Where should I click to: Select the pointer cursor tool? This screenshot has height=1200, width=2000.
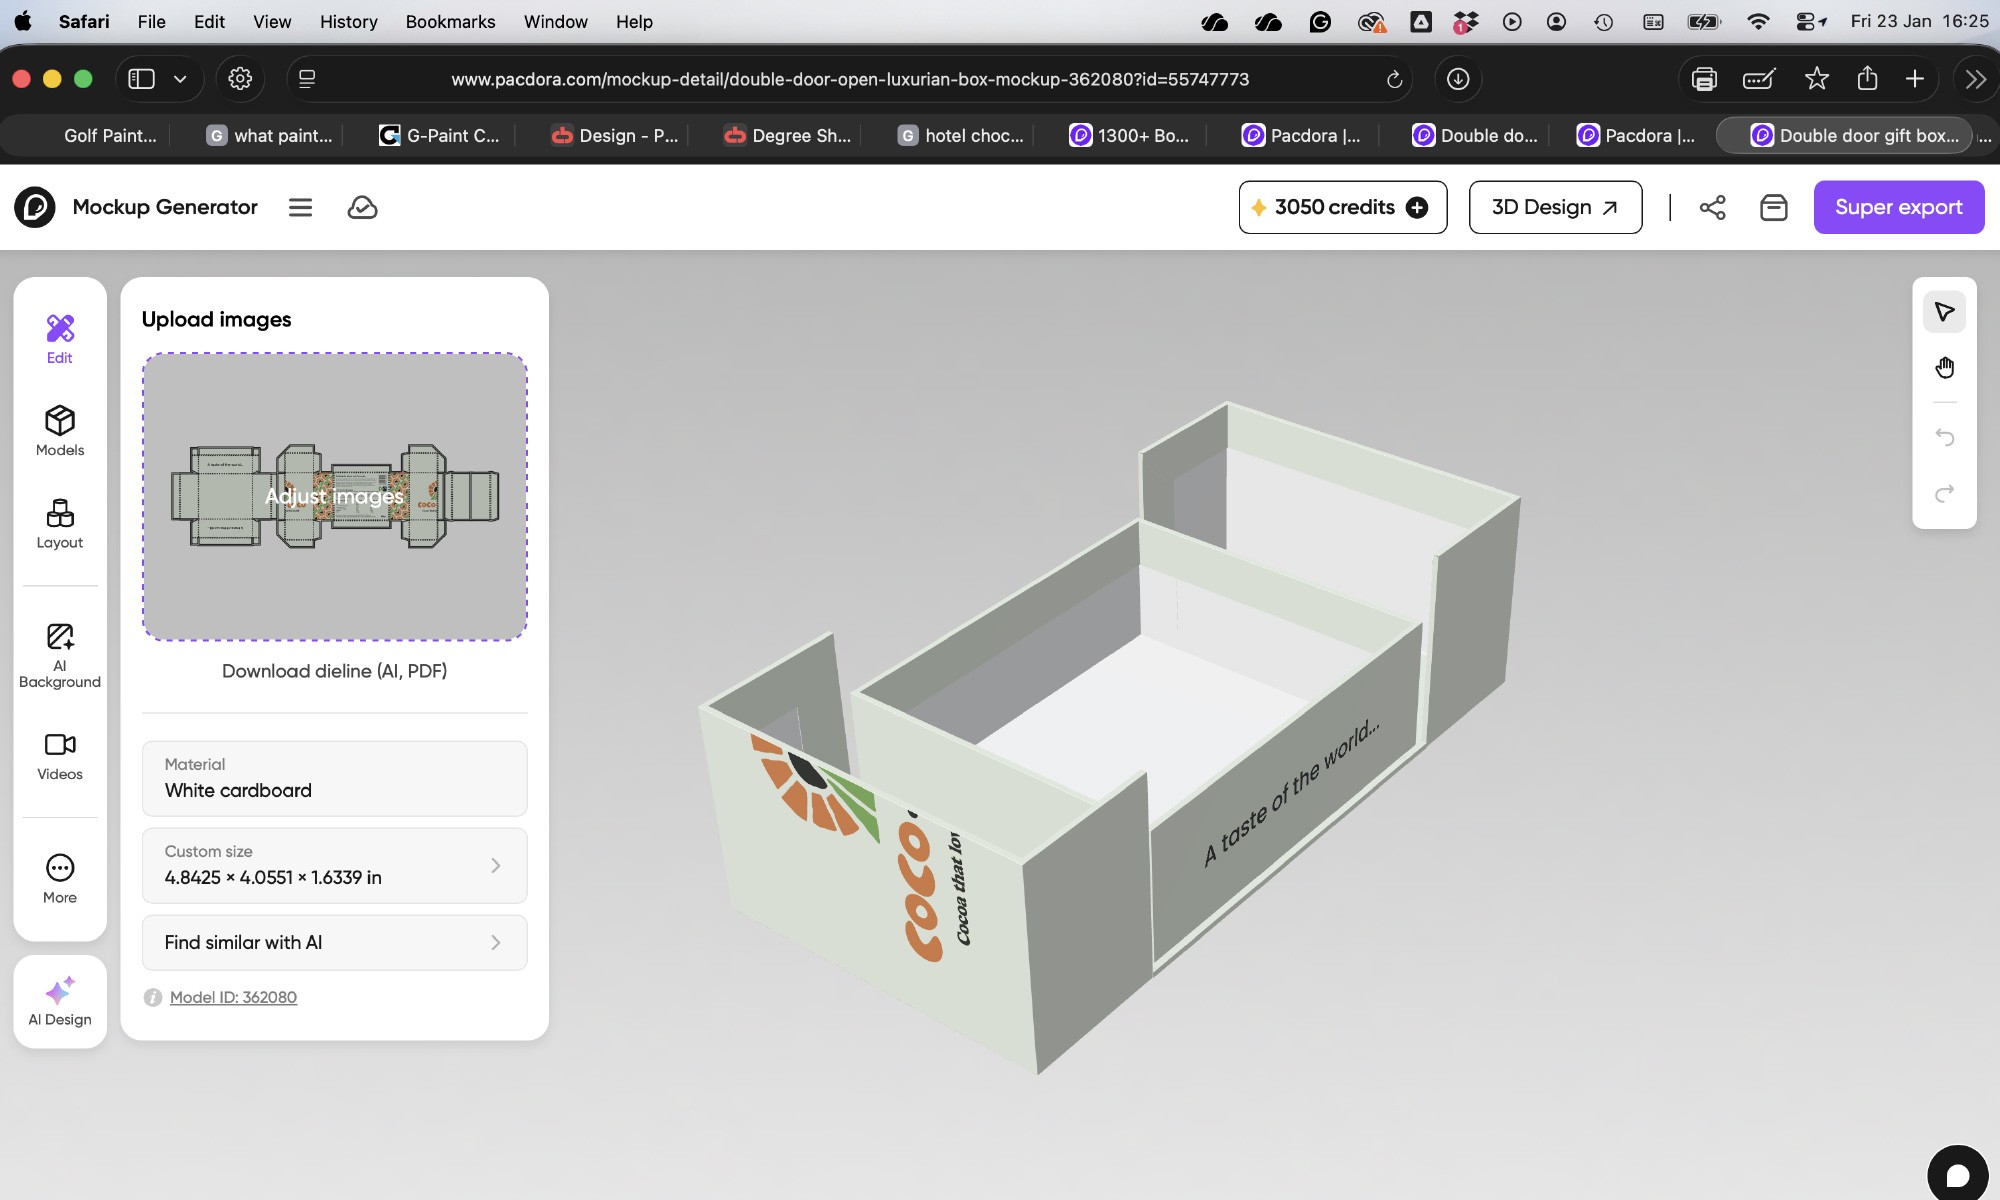point(1944,312)
